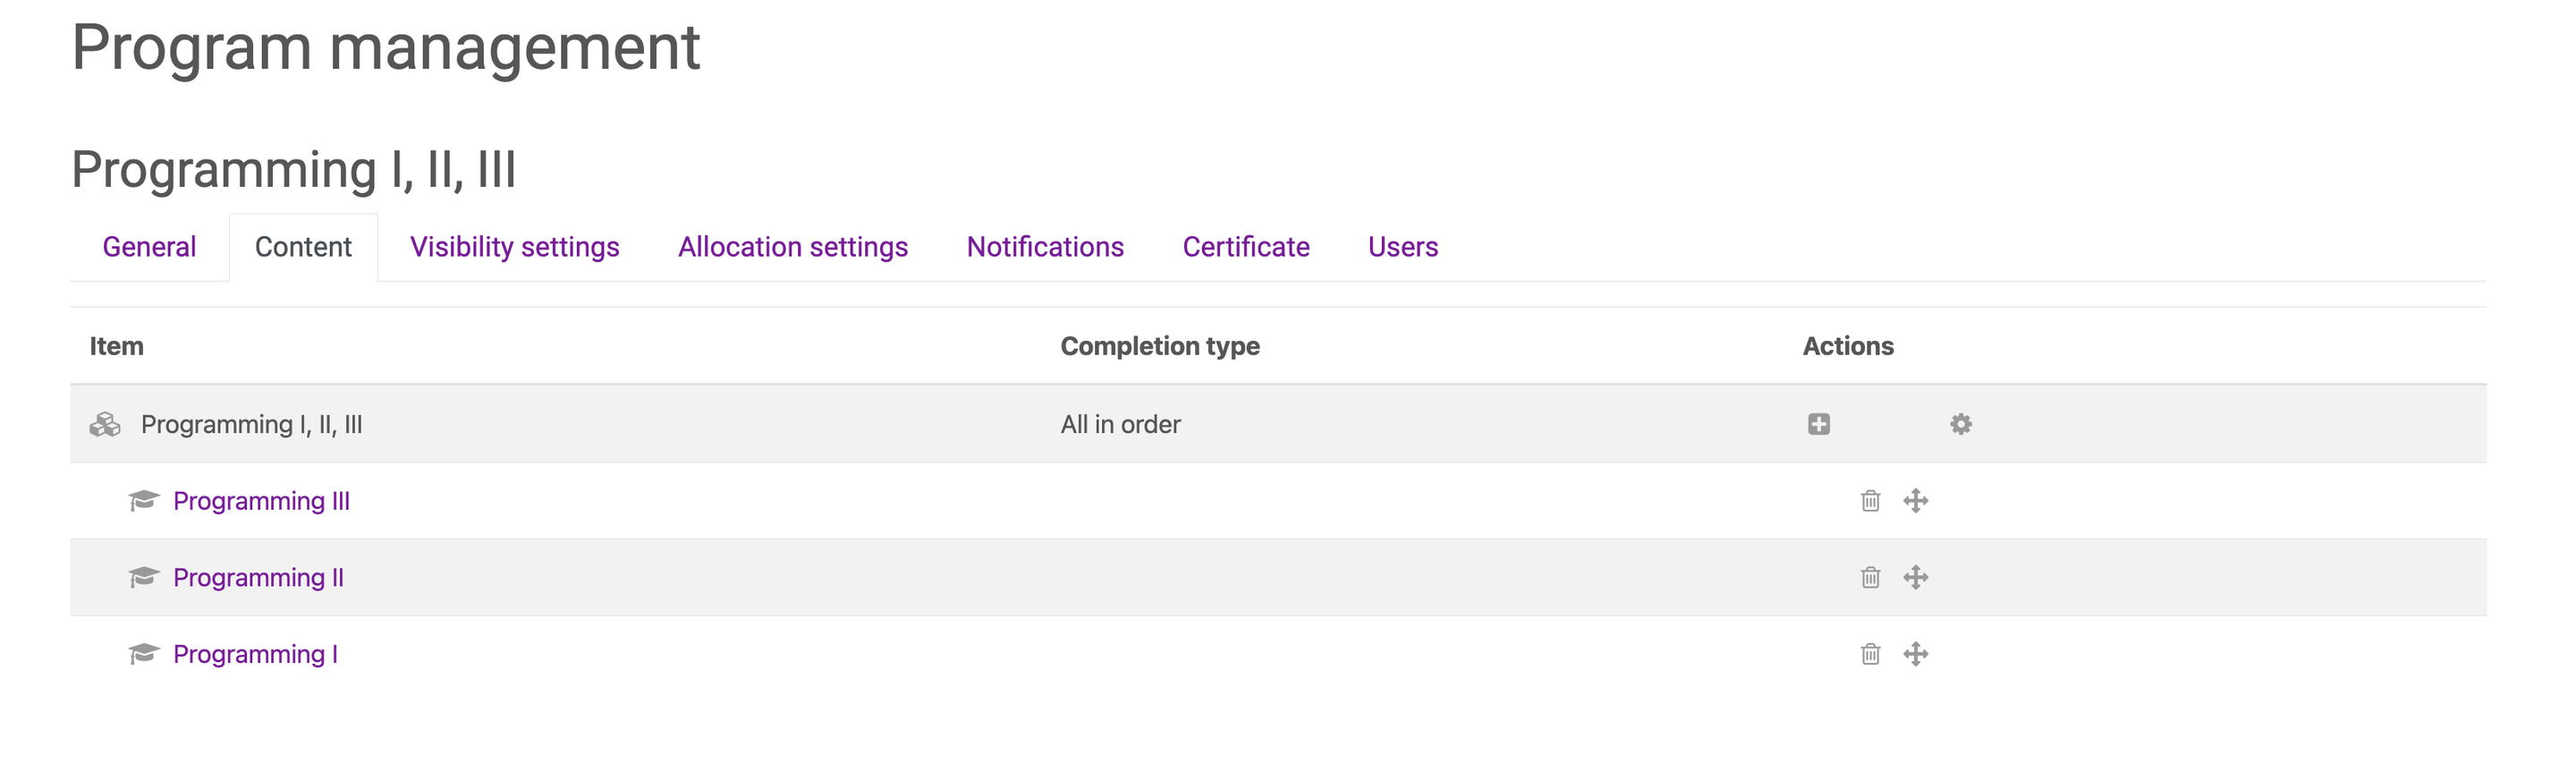Click the 'All in order' completion type text
Viewport: 2576px width, 763px height.
click(x=1120, y=424)
